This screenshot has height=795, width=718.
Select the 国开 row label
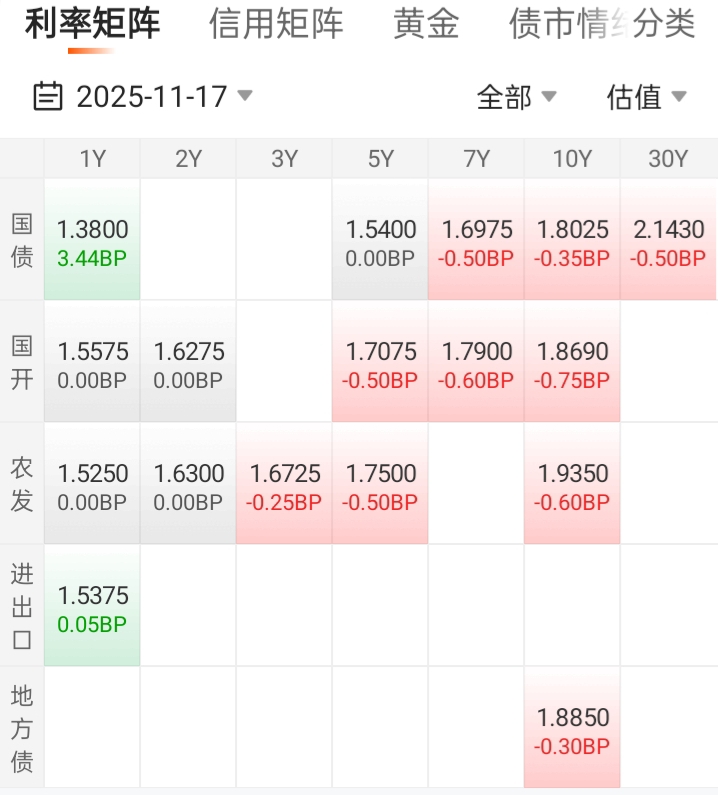tap(22, 362)
